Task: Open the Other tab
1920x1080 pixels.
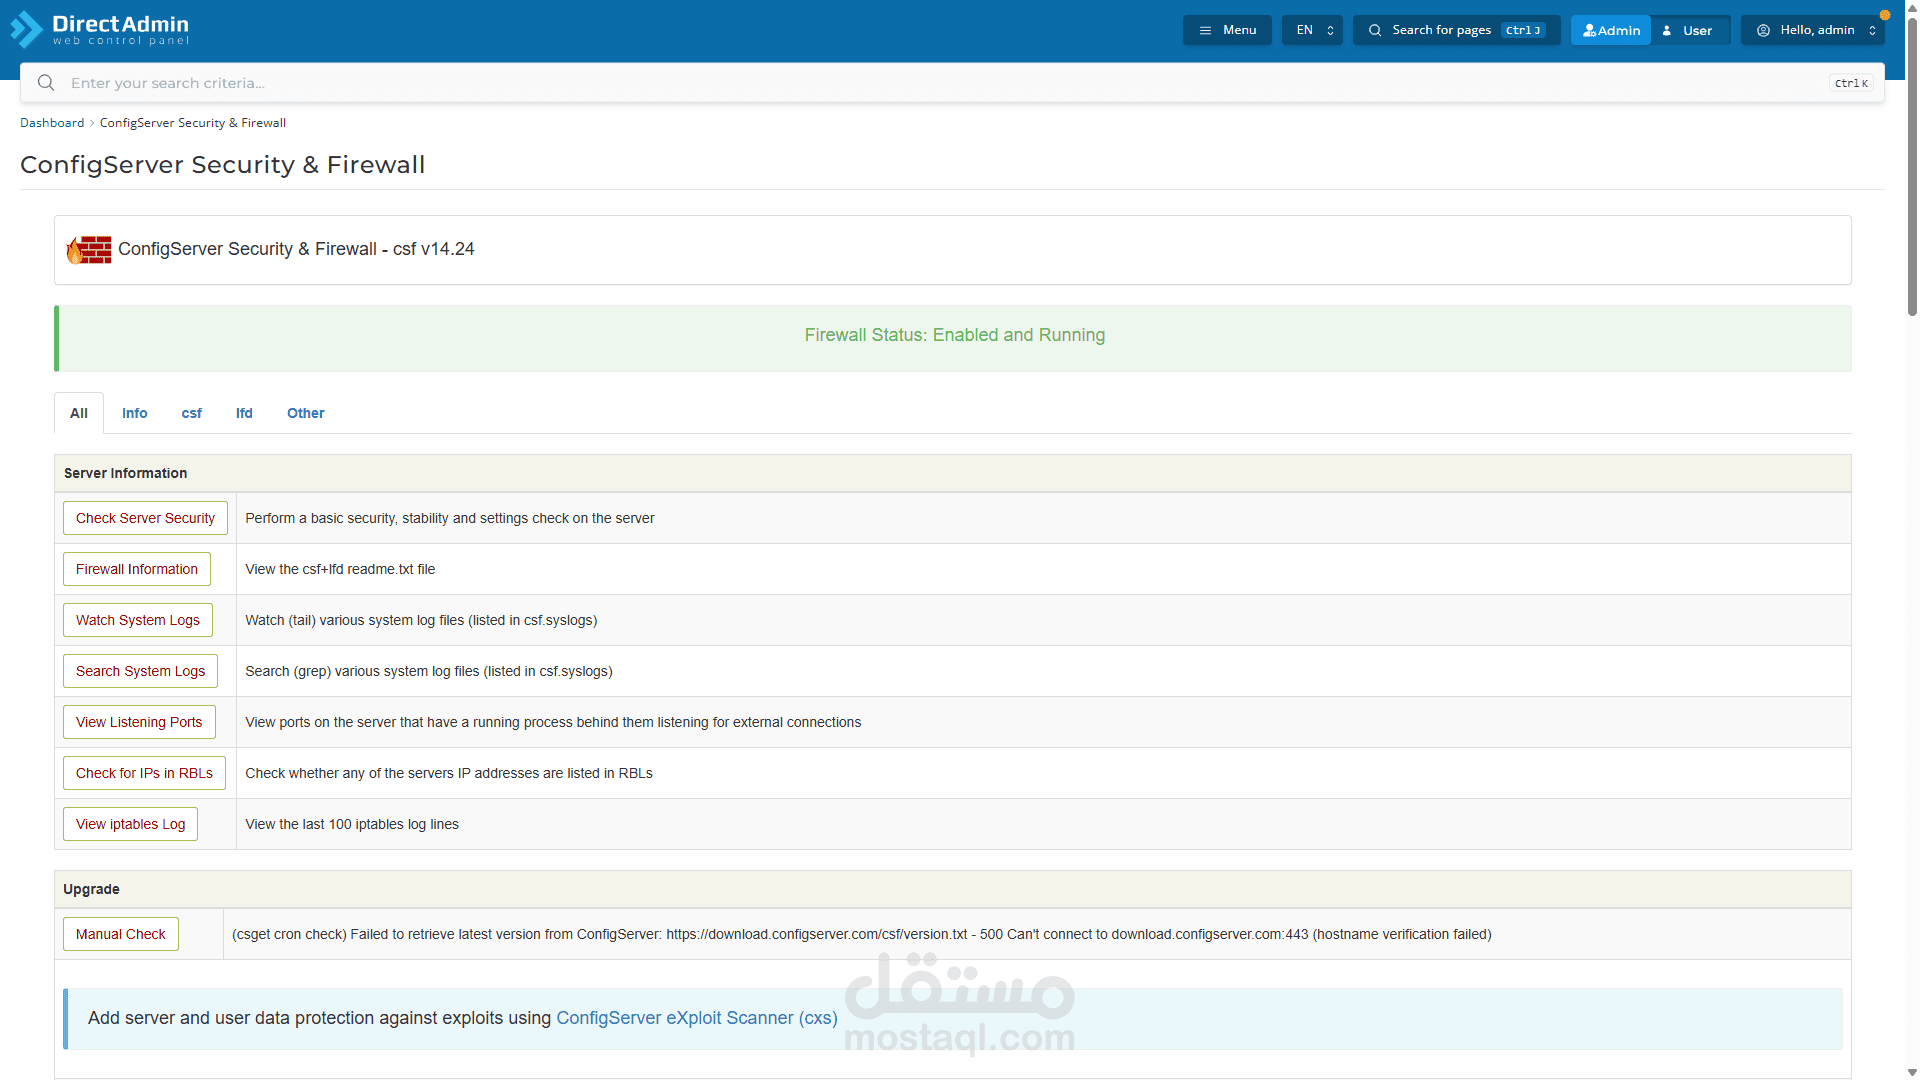Action: coord(305,413)
